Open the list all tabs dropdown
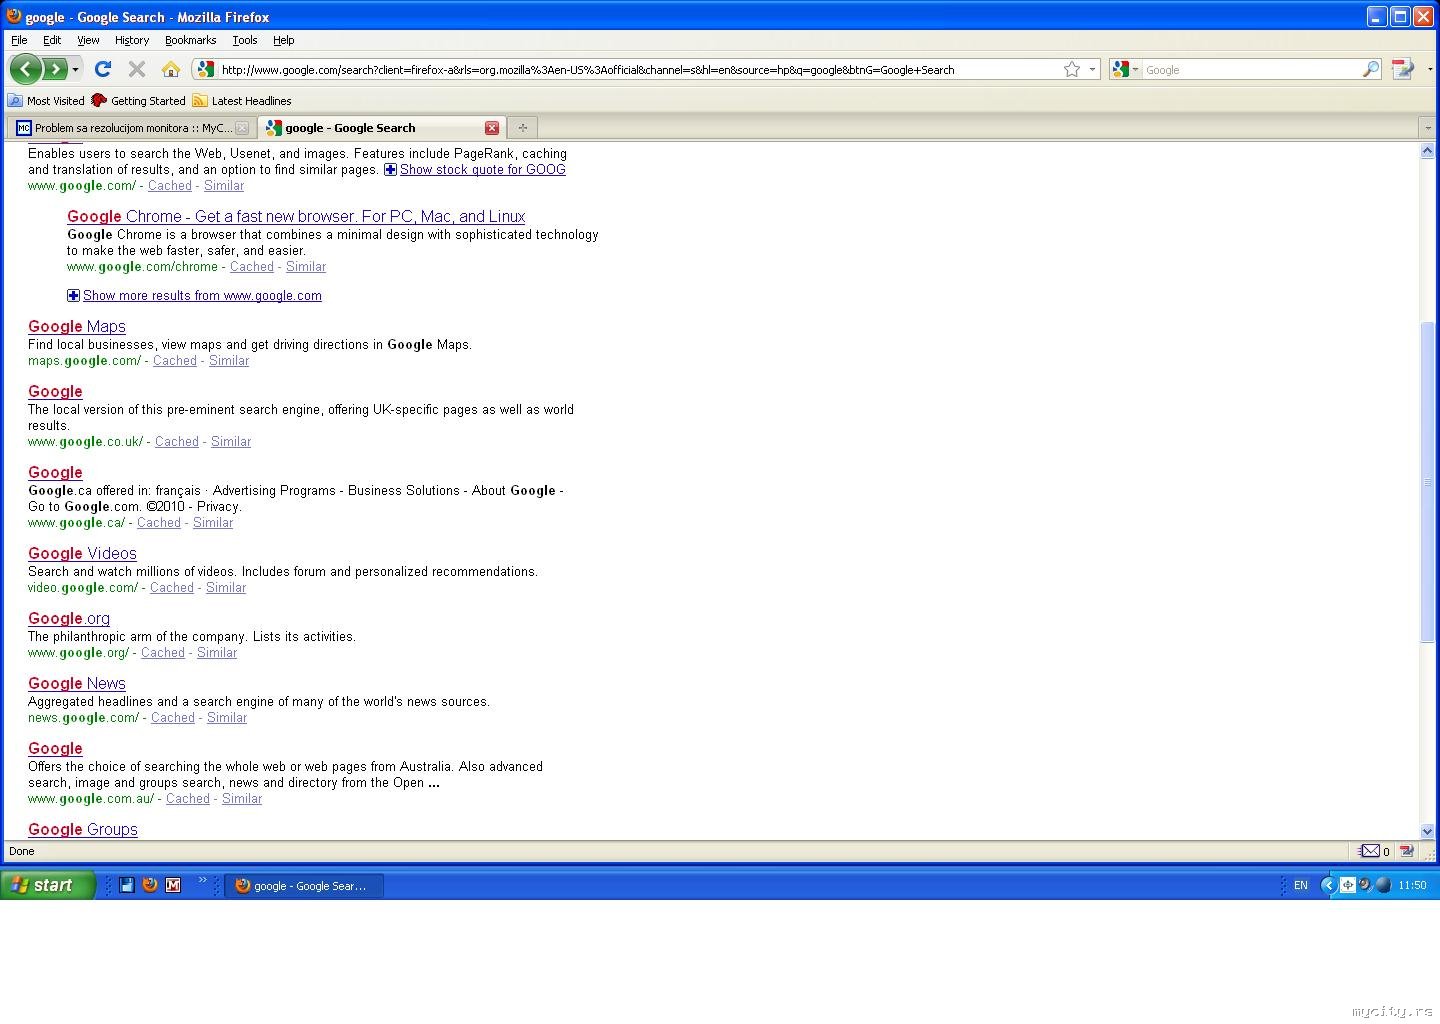Screen dimensions: 1440x1024 (1427, 128)
